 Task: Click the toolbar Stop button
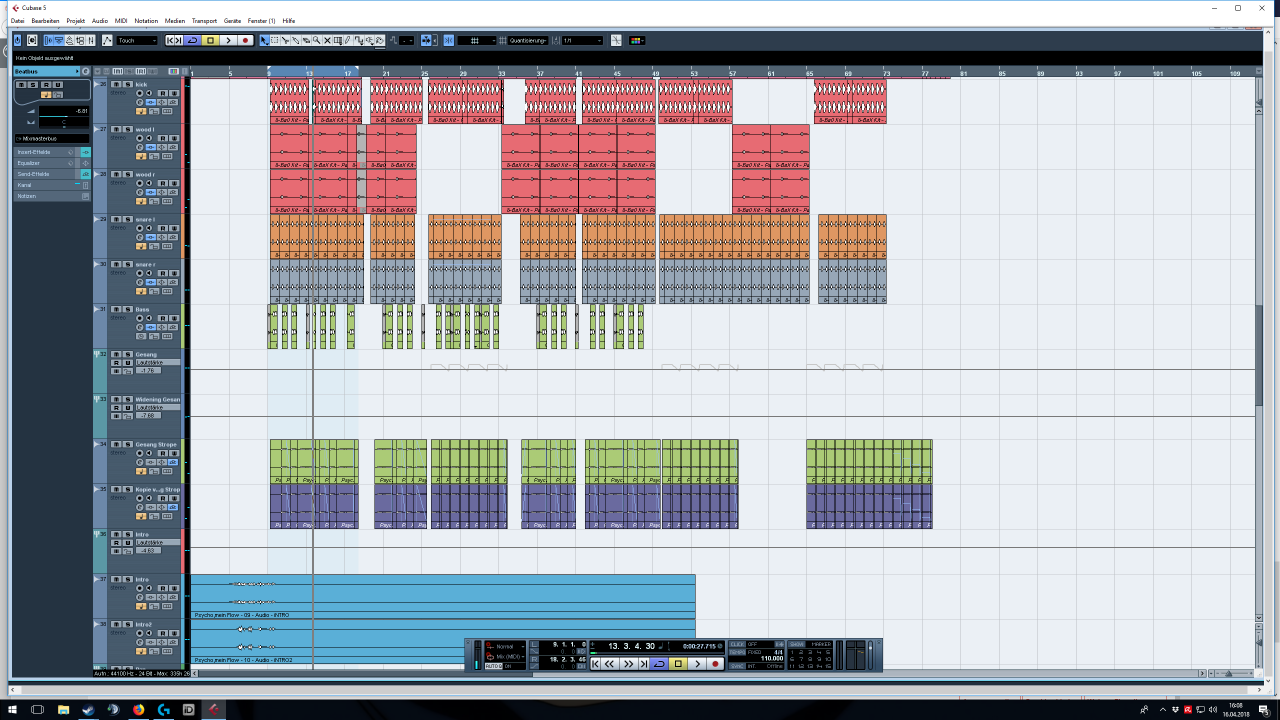pyautogui.click(x=210, y=40)
